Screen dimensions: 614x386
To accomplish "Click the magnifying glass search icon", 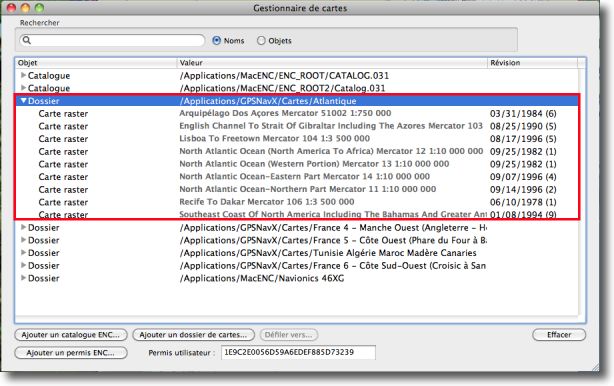I will (x=27, y=40).
